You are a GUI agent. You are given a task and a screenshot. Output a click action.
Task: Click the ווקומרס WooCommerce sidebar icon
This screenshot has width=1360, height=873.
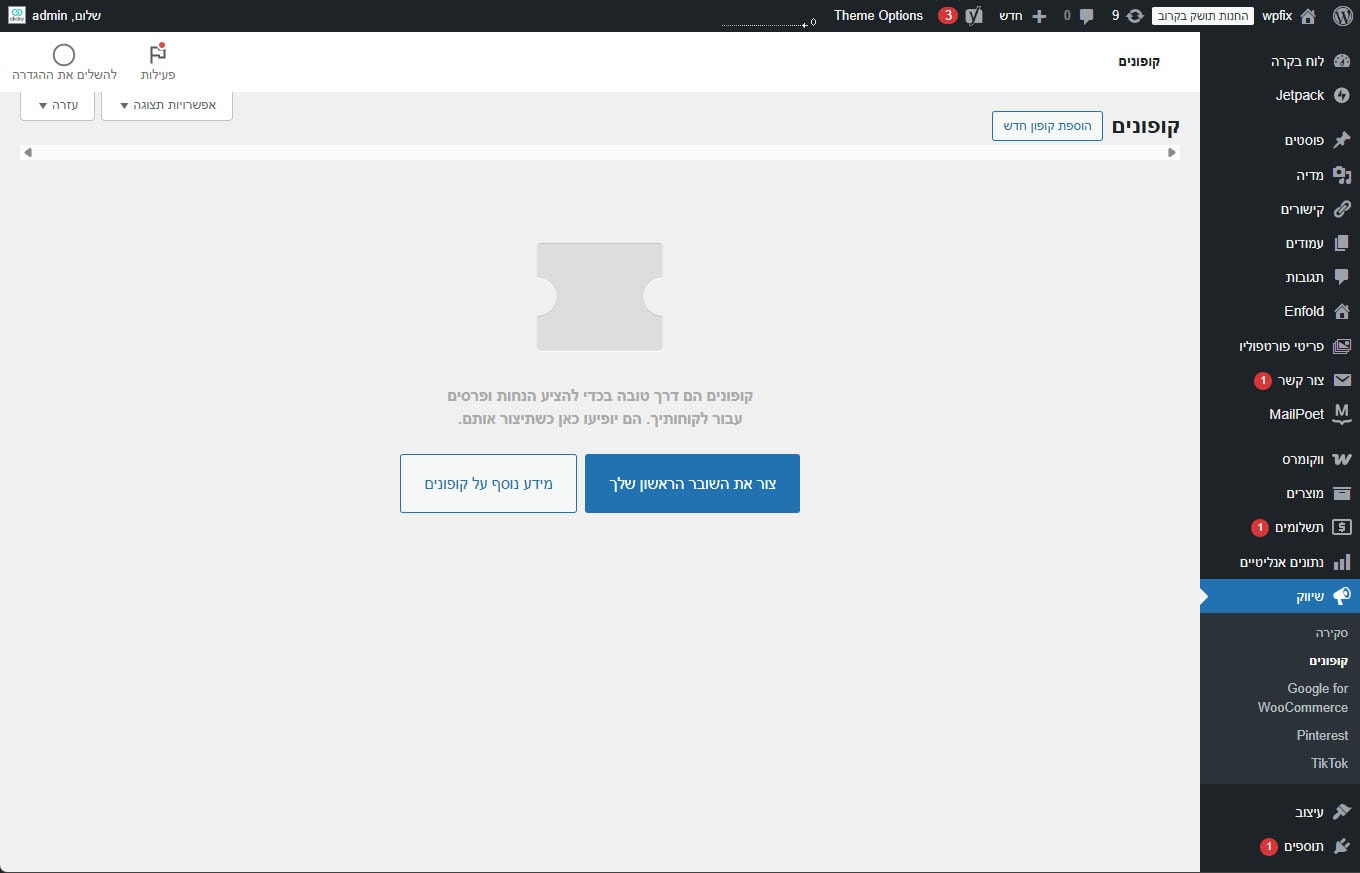(x=1342, y=460)
